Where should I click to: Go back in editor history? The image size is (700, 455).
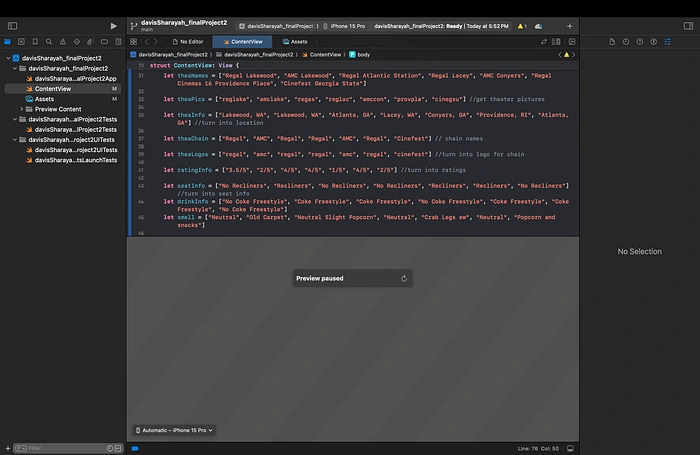[x=146, y=42]
